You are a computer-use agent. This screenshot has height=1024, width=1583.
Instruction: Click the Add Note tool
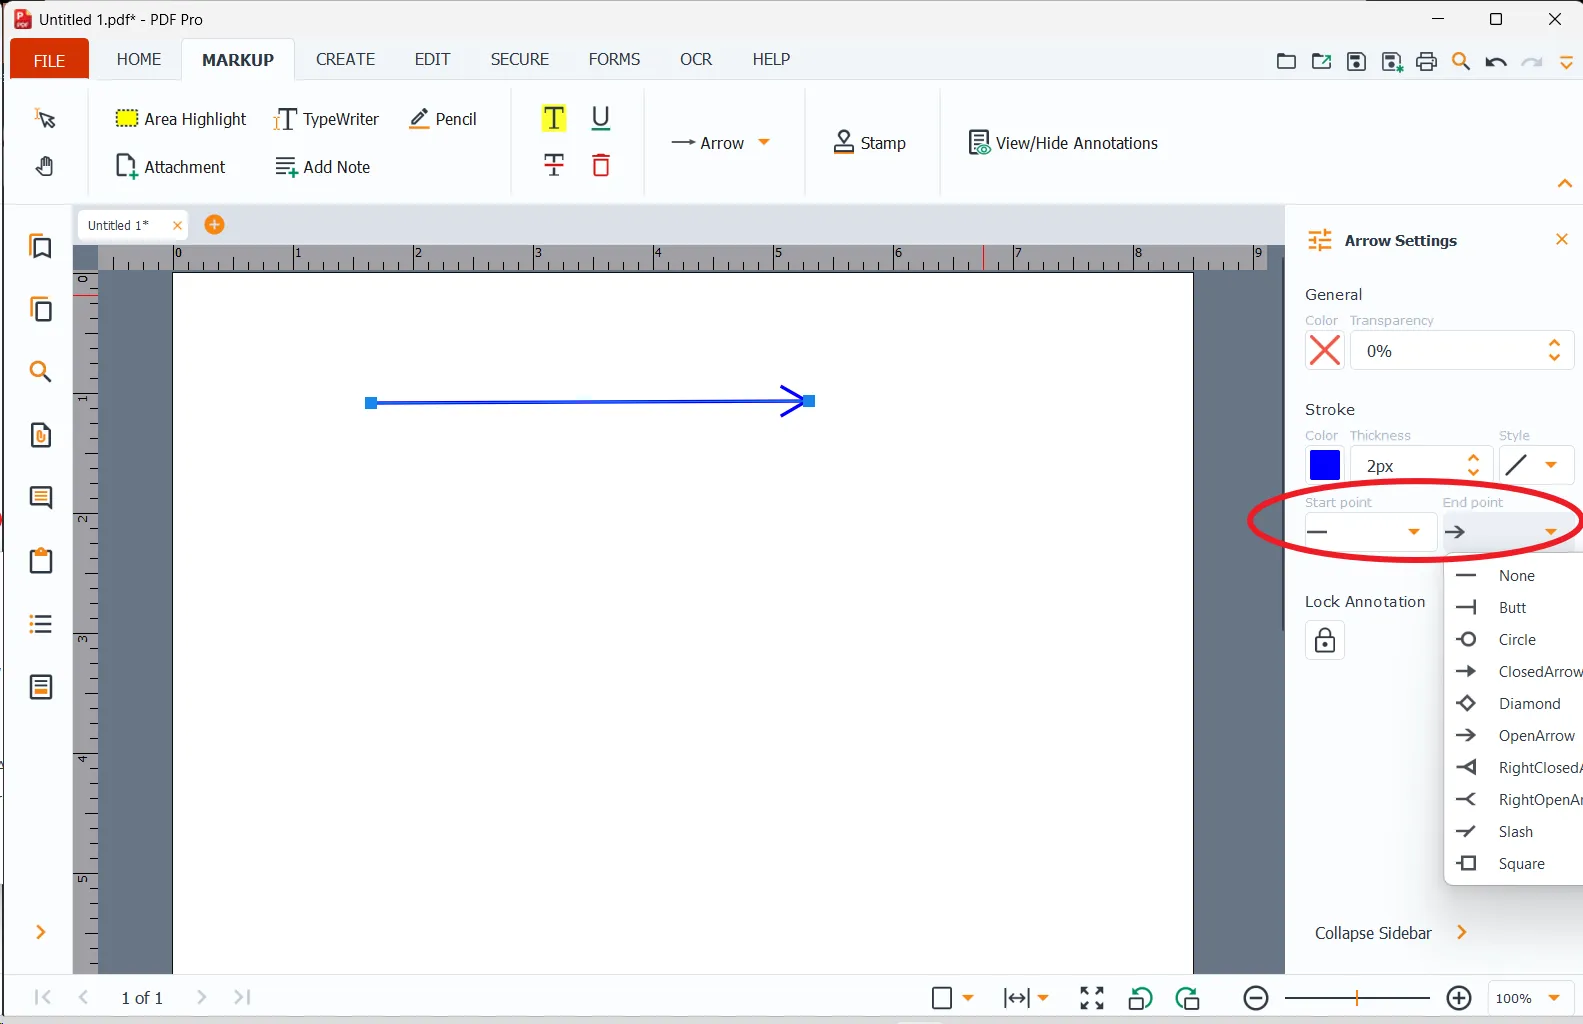point(323,167)
